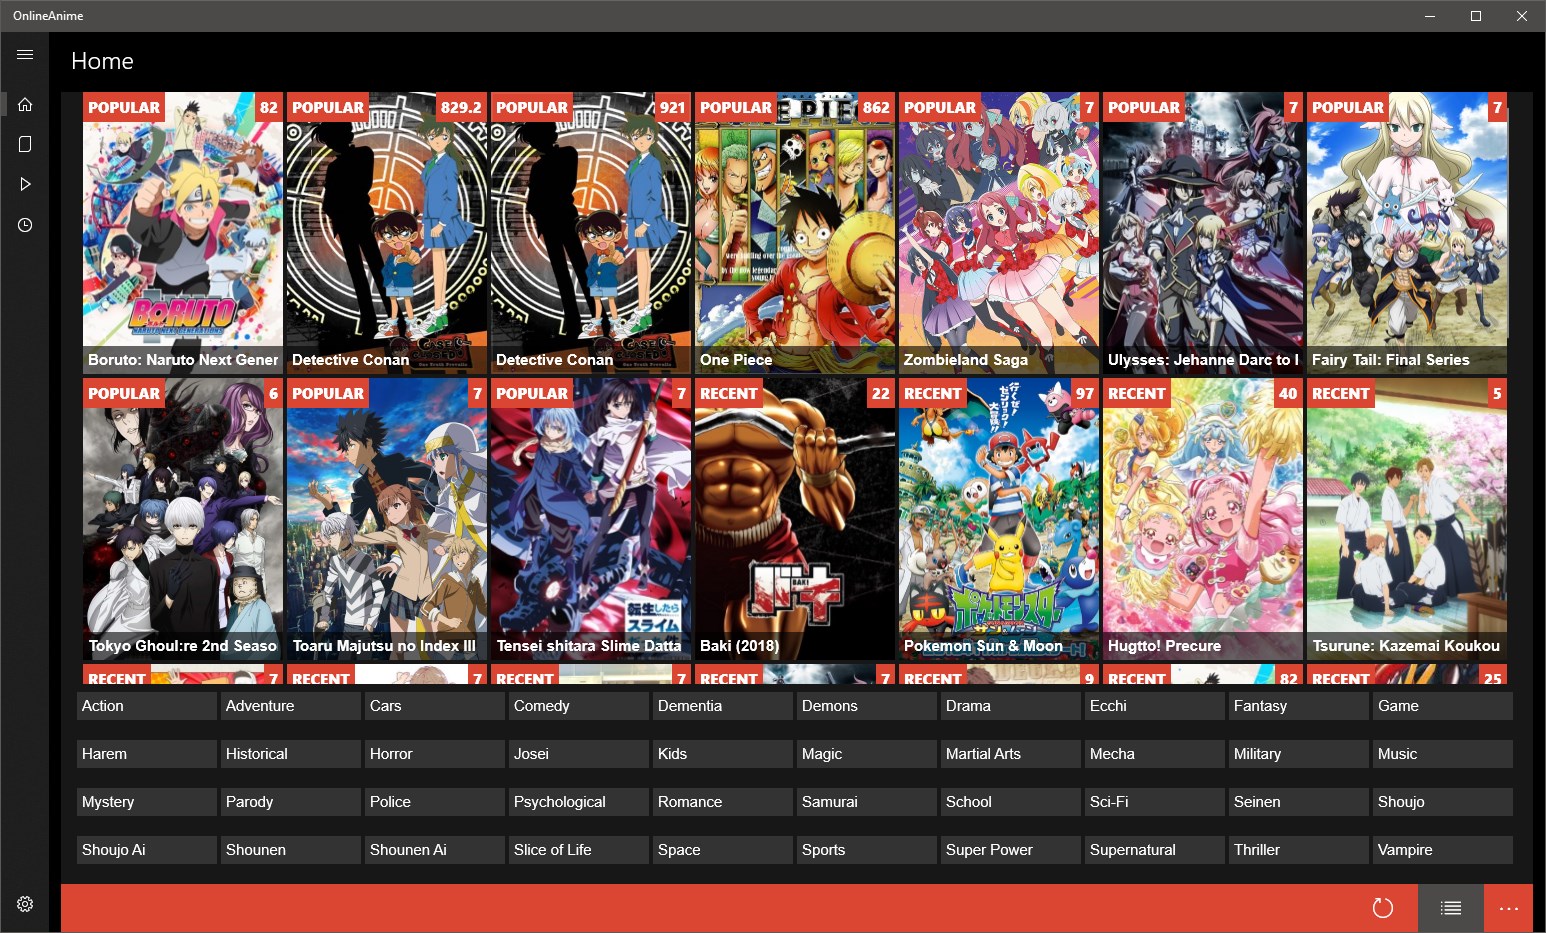Open Tensei shitara Slime poster

coord(591,519)
